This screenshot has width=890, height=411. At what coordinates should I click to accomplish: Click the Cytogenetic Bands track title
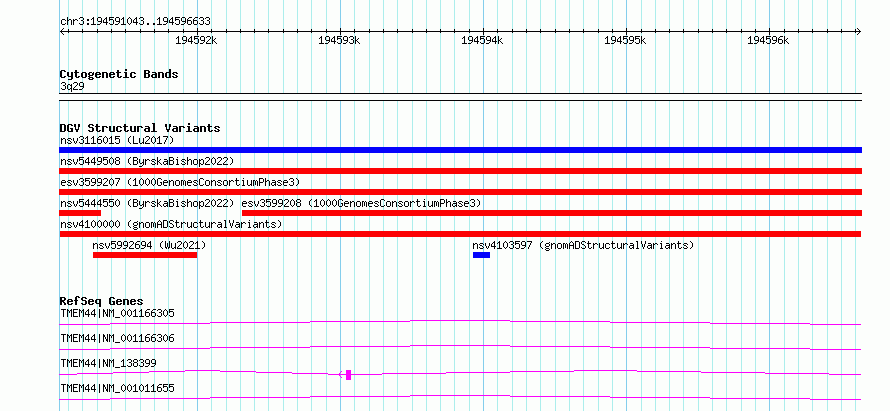click(x=119, y=74)
